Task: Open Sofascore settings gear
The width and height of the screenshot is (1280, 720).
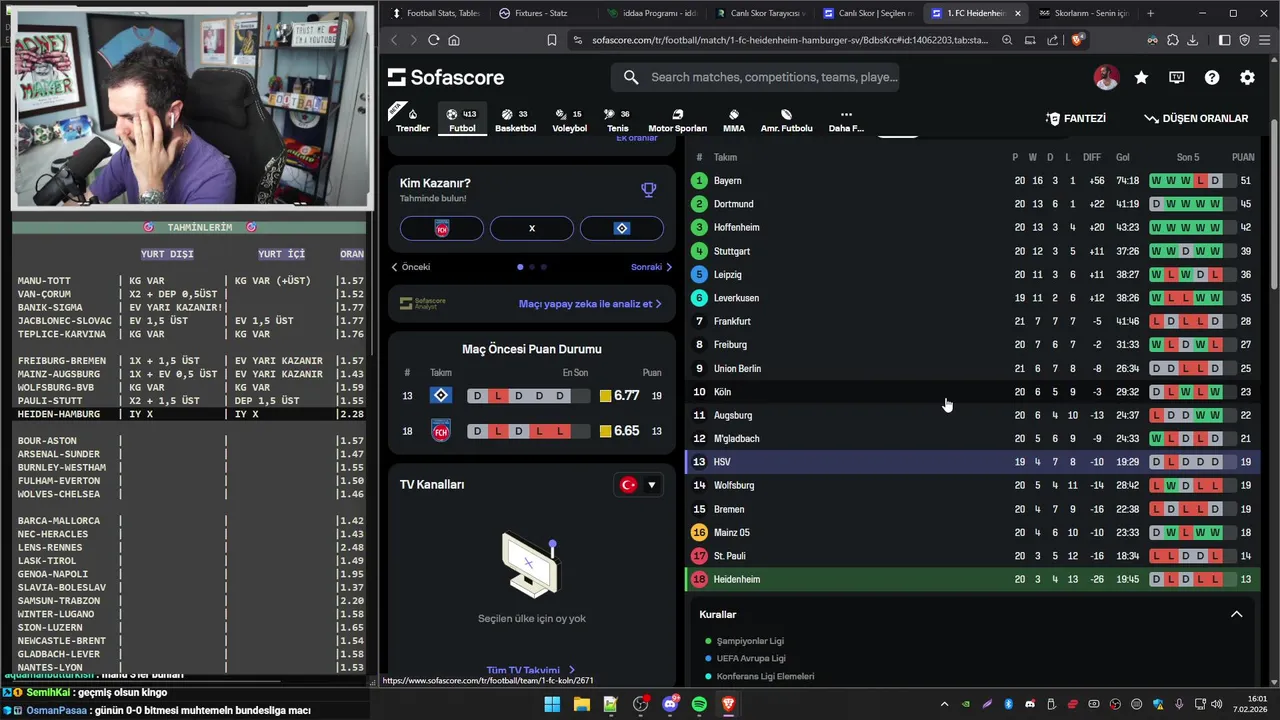Action: click(x=1247, y=77)
